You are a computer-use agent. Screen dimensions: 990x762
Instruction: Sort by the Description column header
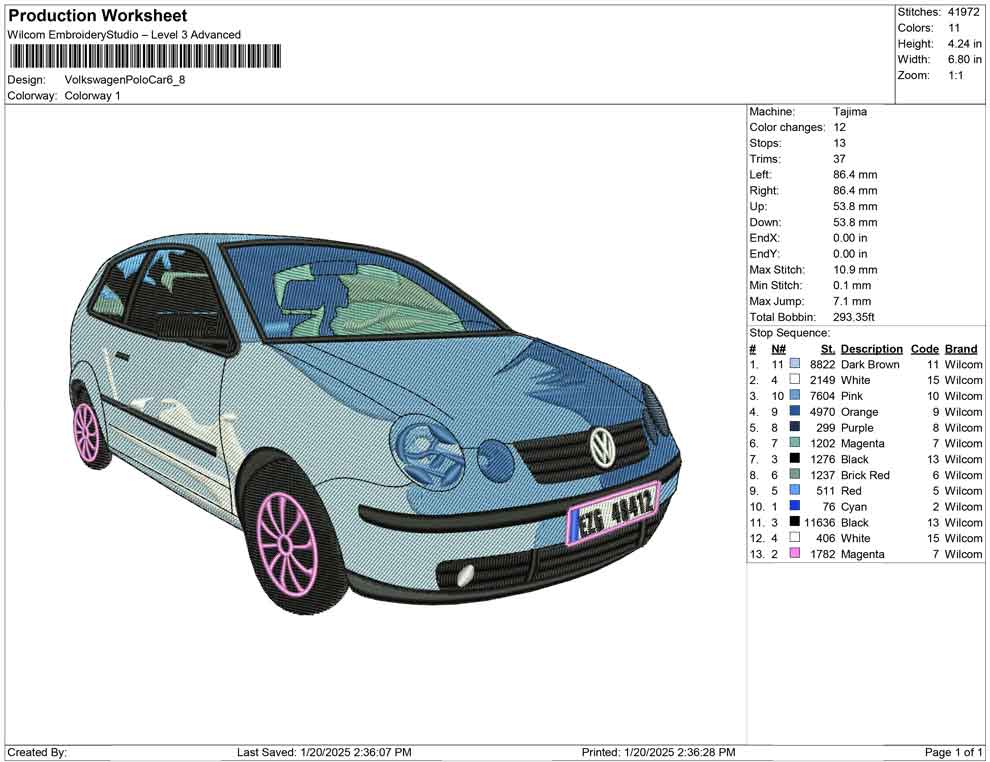871,349
